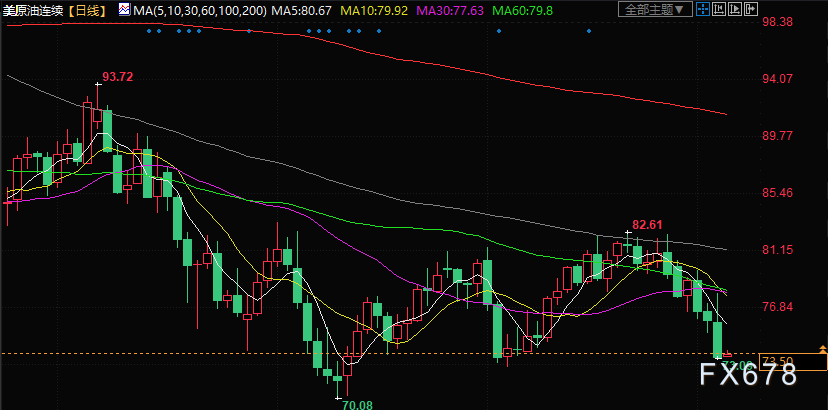Screen dimensions: 828x410
Task: Click the orange arrow above the price tag
Action: (x=822, y=349)
